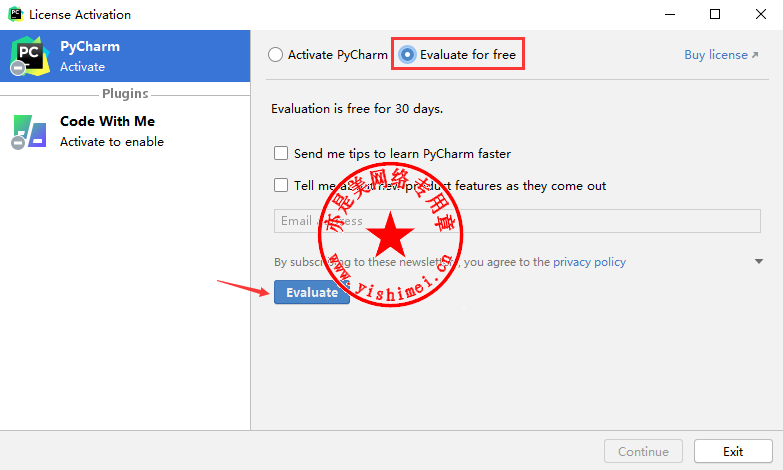Click the Code With Me plugin icon
This screenshot has height=470, width=783.
[30, 131]
